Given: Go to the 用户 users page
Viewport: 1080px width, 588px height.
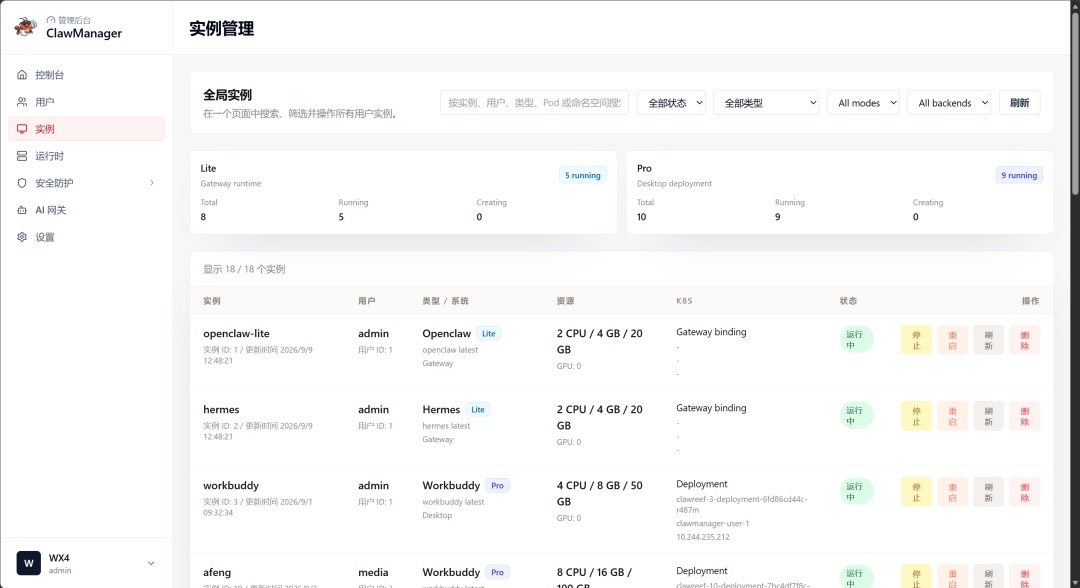Looking at the screenshot, I should pyautogui.click(x=86, y=102).
